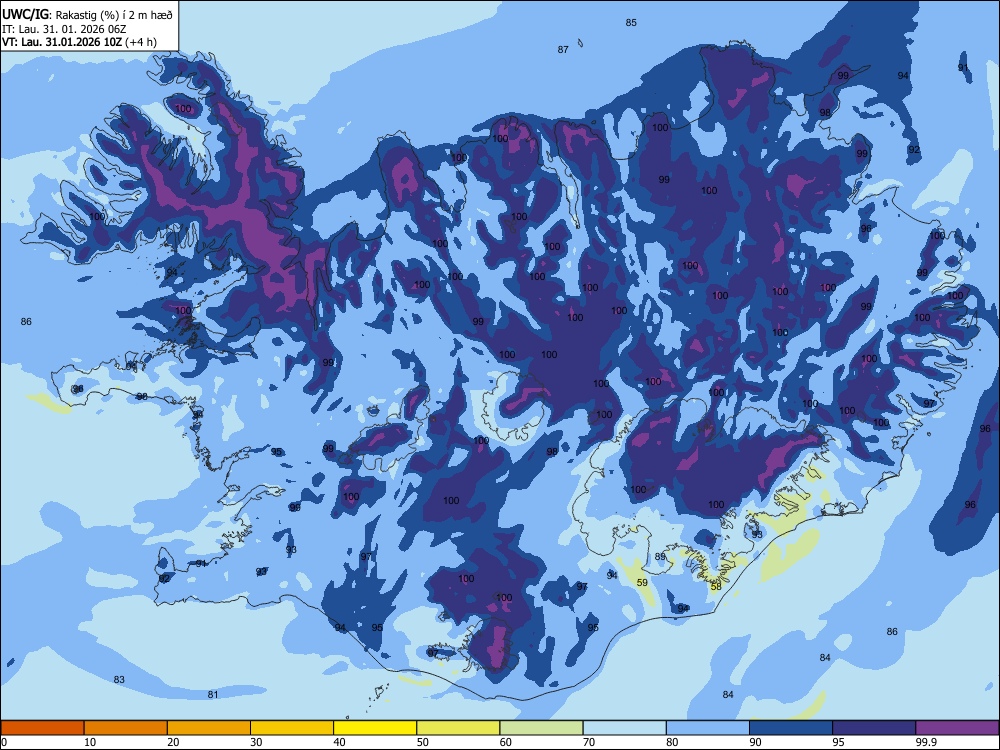The image size is (1000, 750).
Task: Click the '85' humidity value over the sea
Action: [631, 23]
